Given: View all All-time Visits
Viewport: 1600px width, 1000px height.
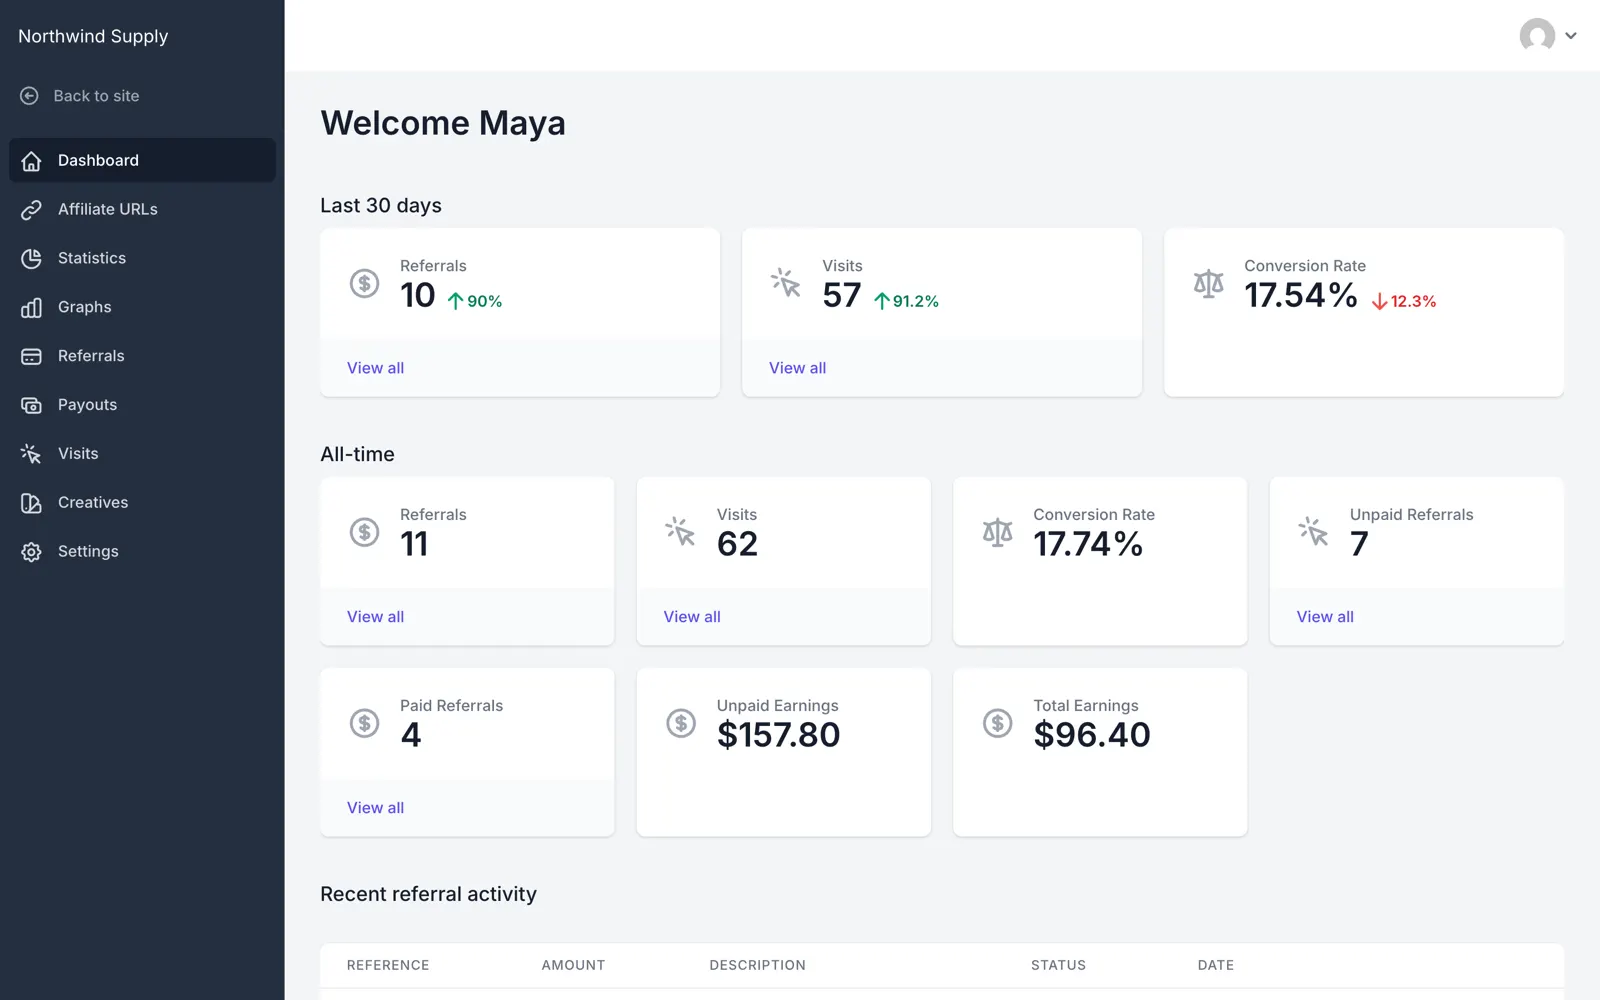Looking at the screenshot, I should pos(692,617).
